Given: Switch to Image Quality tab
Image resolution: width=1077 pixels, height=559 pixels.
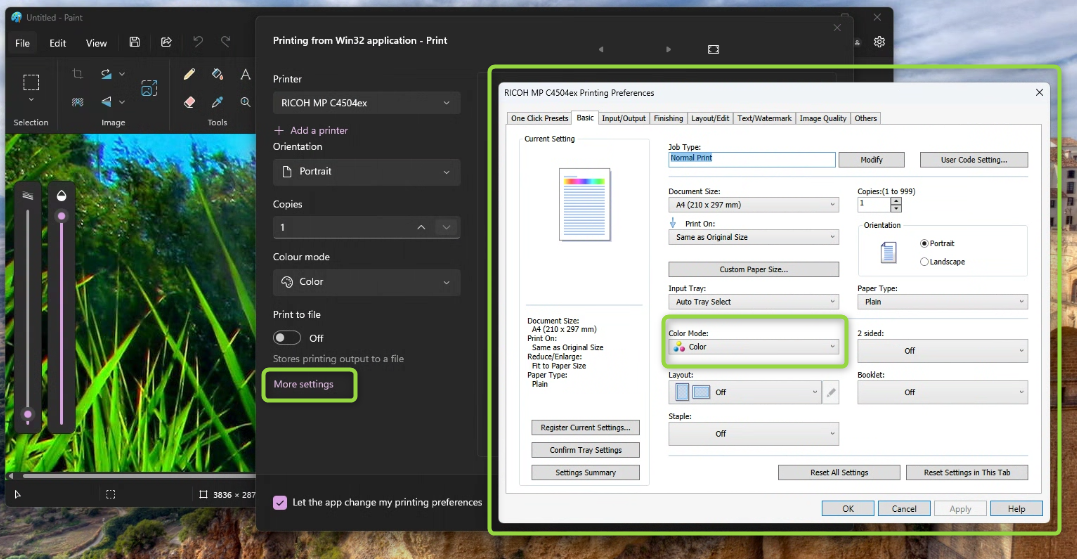Looking at the screenshot, I should (x=823, y=118).
